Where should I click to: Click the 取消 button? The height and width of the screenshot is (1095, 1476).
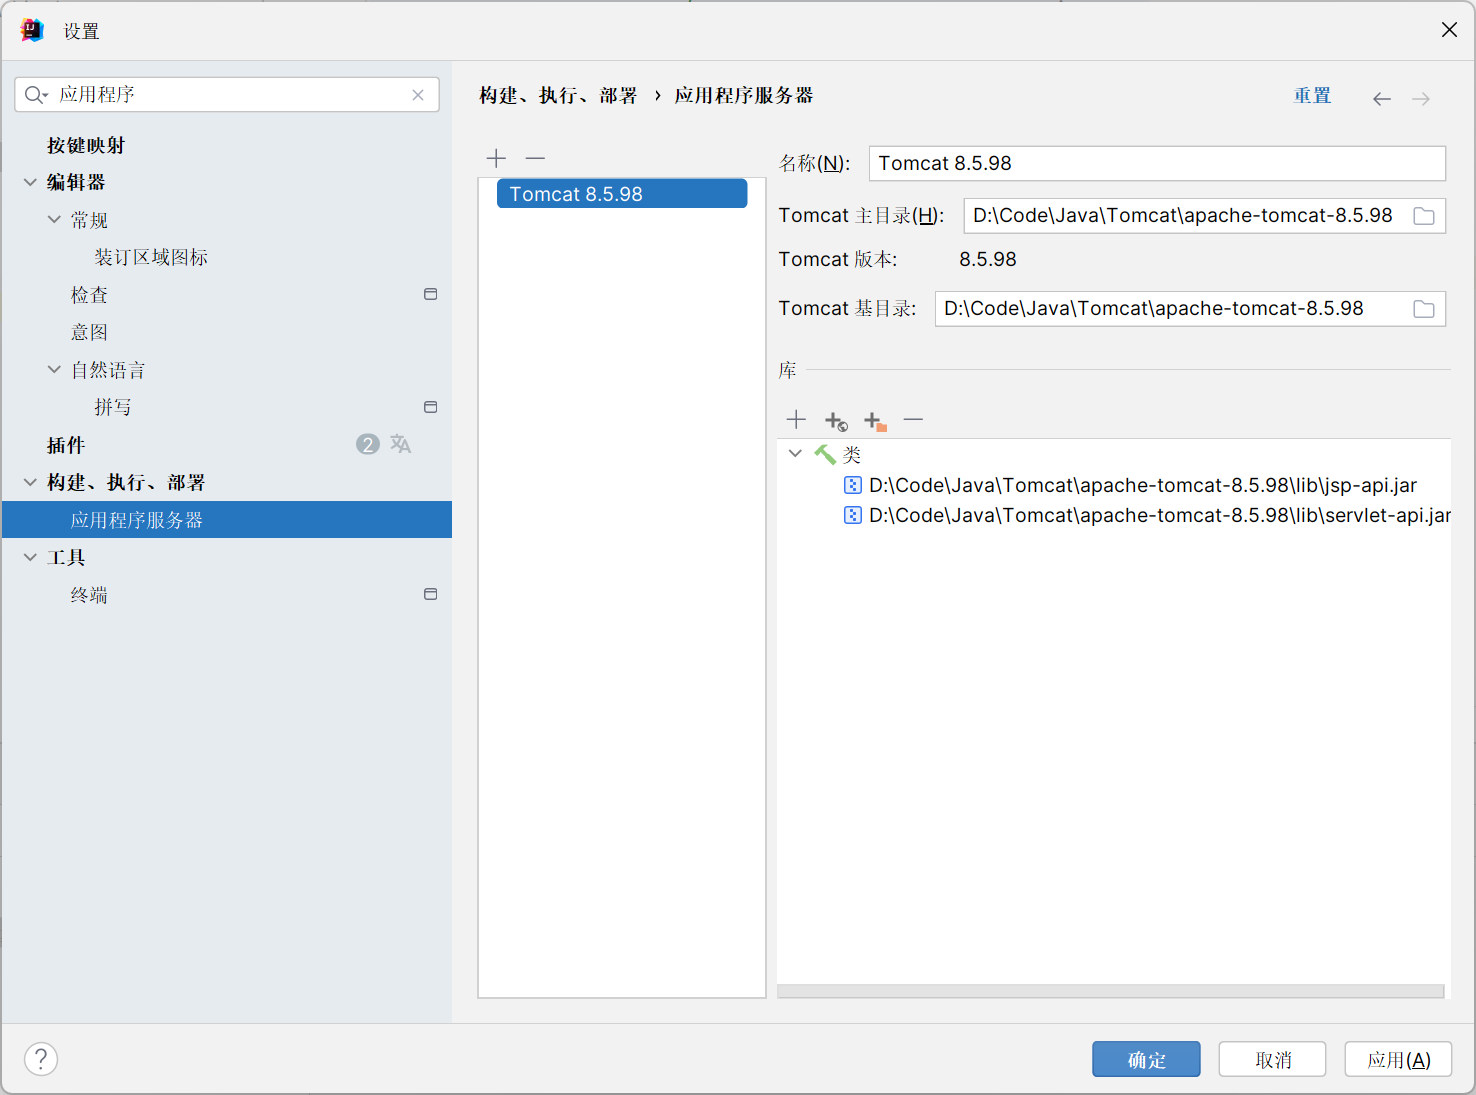tap(1272, 1059)
